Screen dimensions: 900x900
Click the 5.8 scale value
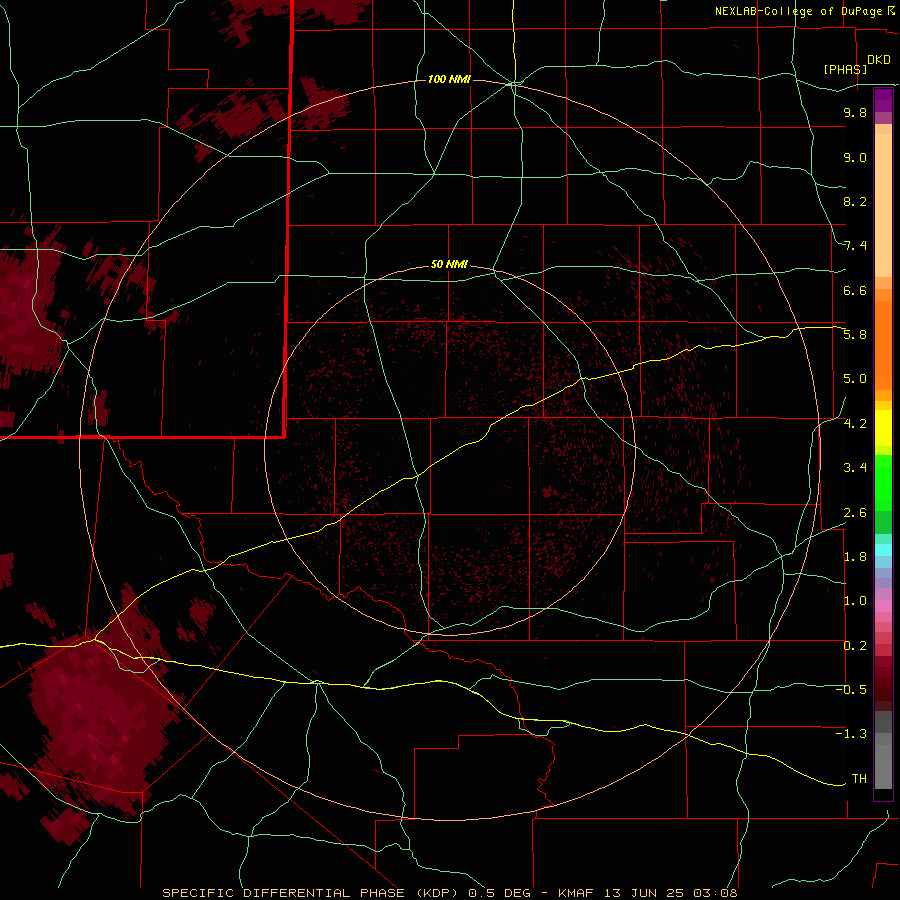click(855, 335)
